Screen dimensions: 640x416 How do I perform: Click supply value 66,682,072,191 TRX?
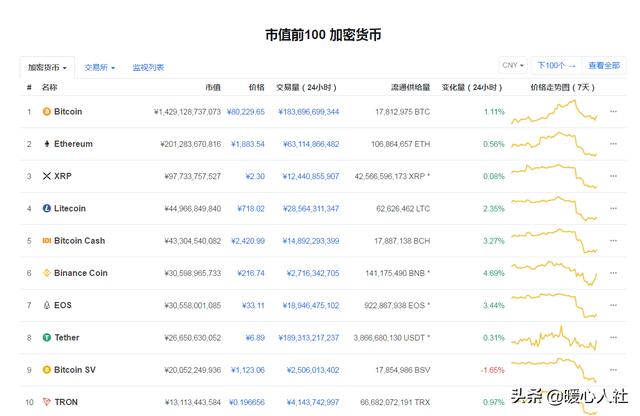point(395,402)
